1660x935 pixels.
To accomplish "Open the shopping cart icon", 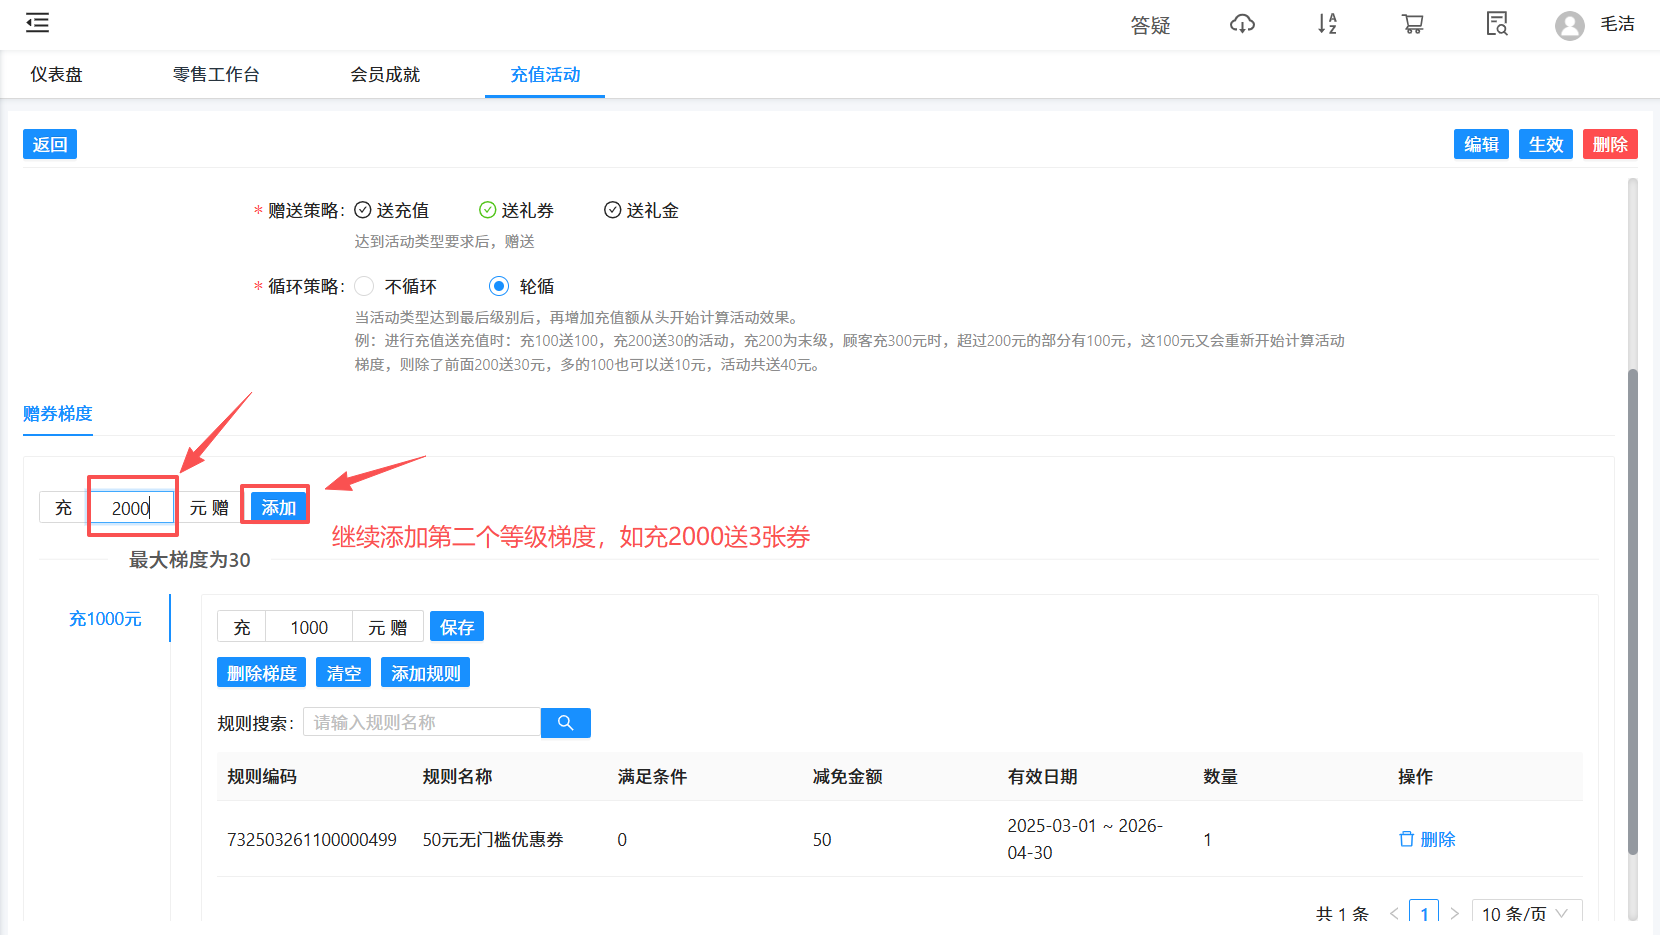I will [1412, 25].
